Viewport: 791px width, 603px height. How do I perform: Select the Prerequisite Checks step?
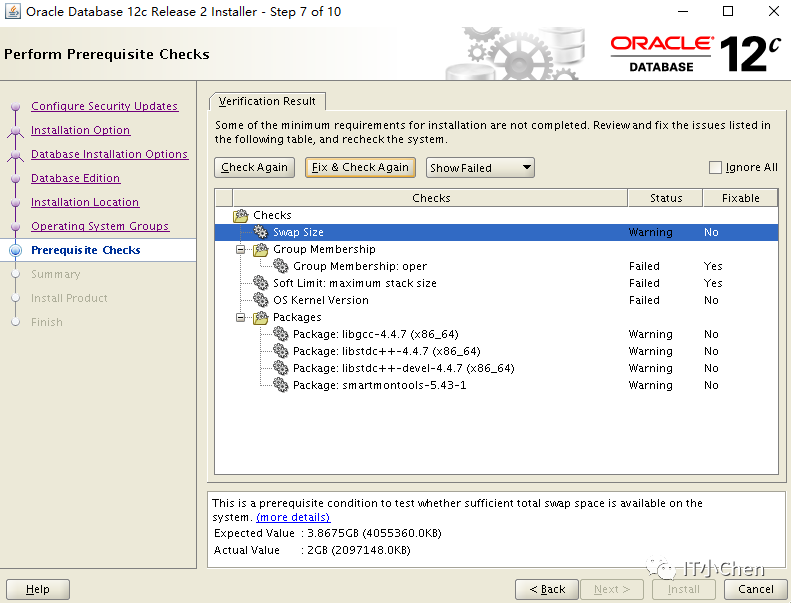[86, 250]
